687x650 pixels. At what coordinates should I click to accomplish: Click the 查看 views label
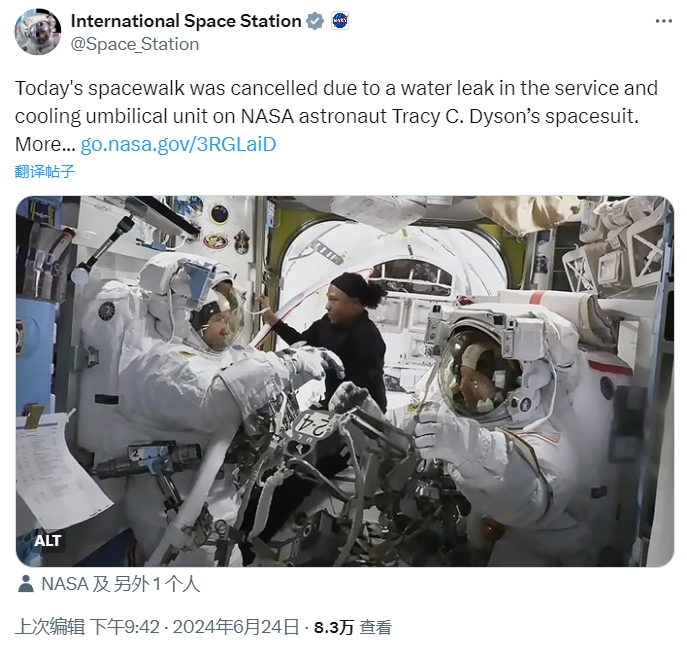click(376, 628)
